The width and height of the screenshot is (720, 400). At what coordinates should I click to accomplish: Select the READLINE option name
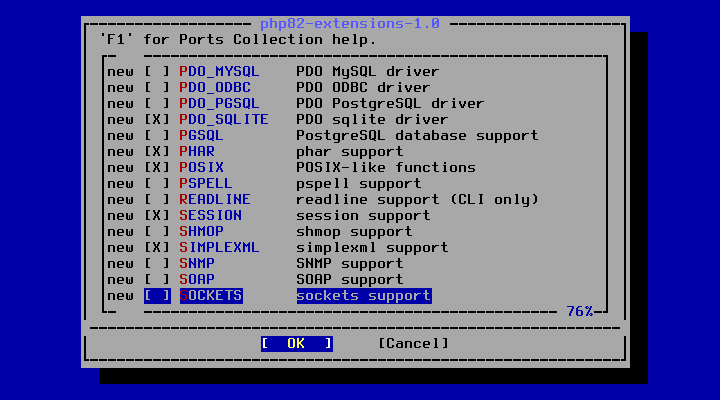[x=215, y=200]
